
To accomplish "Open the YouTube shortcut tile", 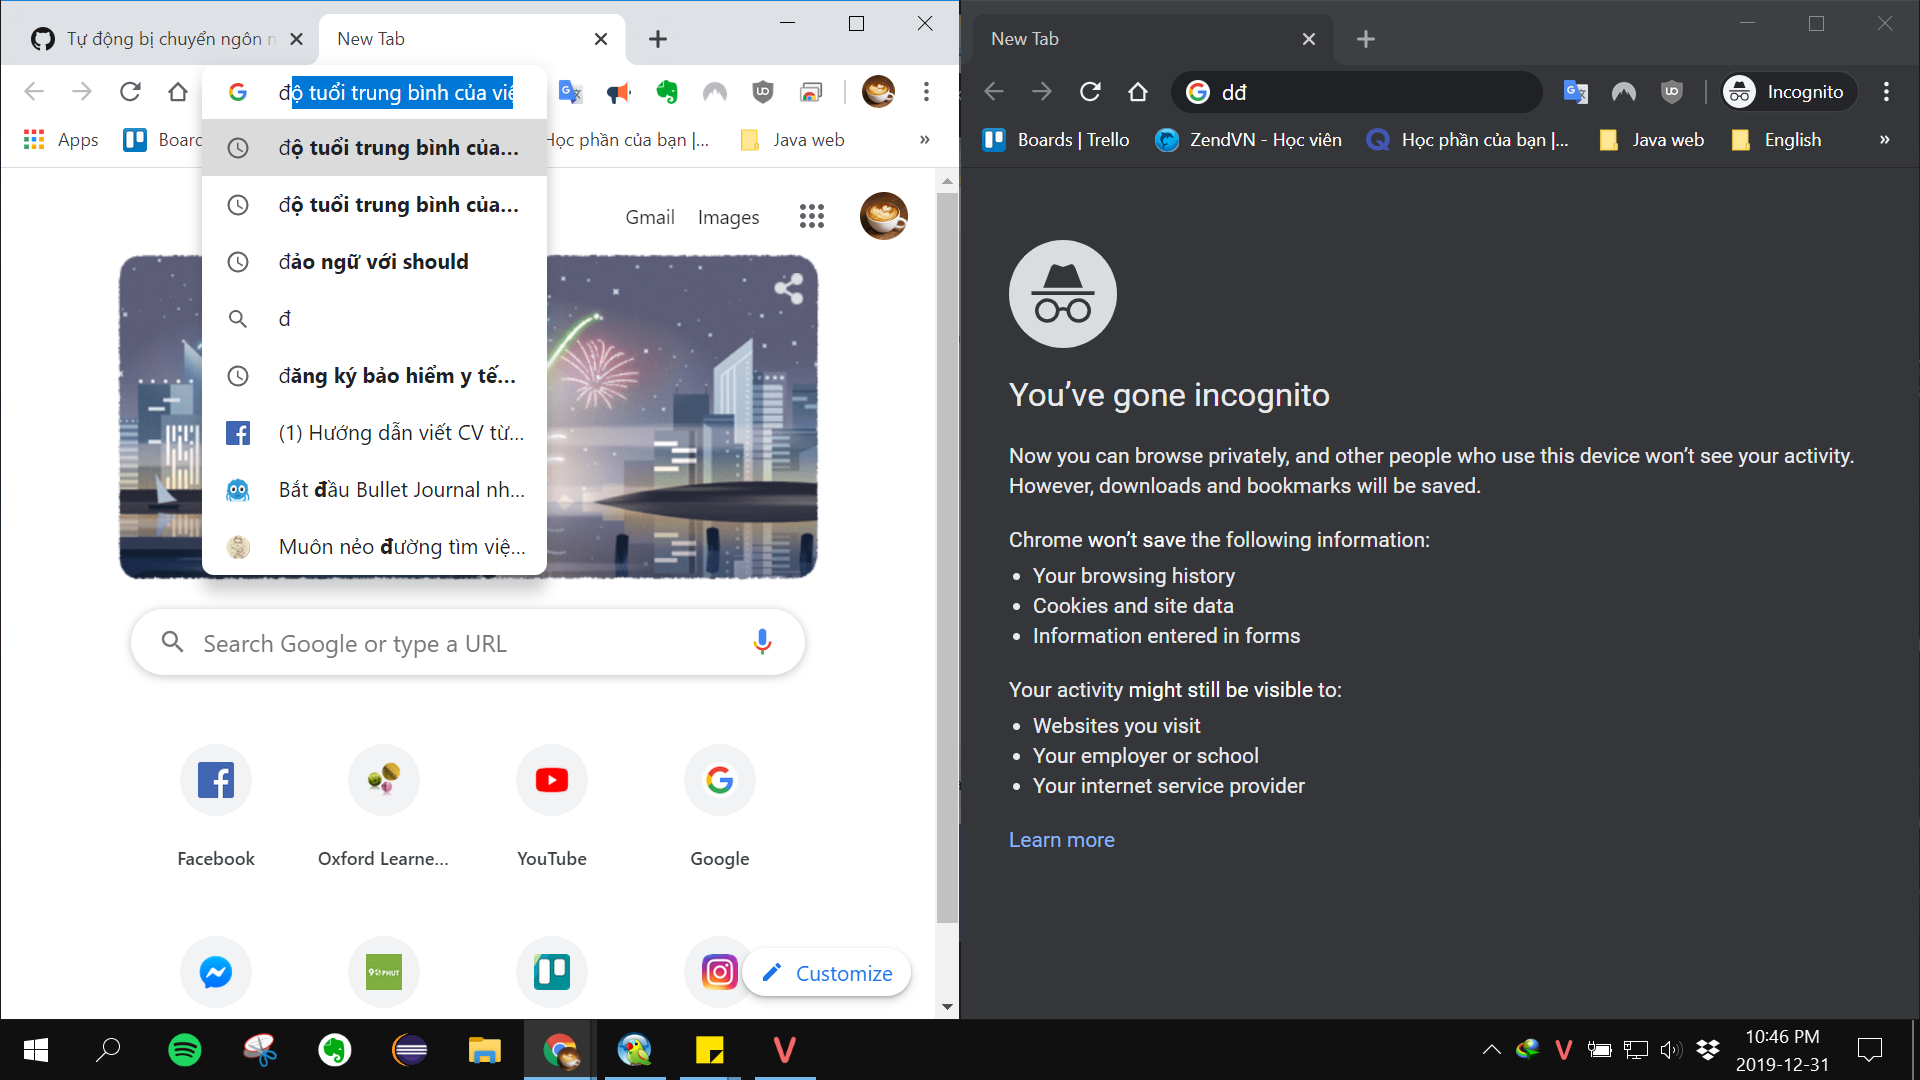I will point(551,780).
